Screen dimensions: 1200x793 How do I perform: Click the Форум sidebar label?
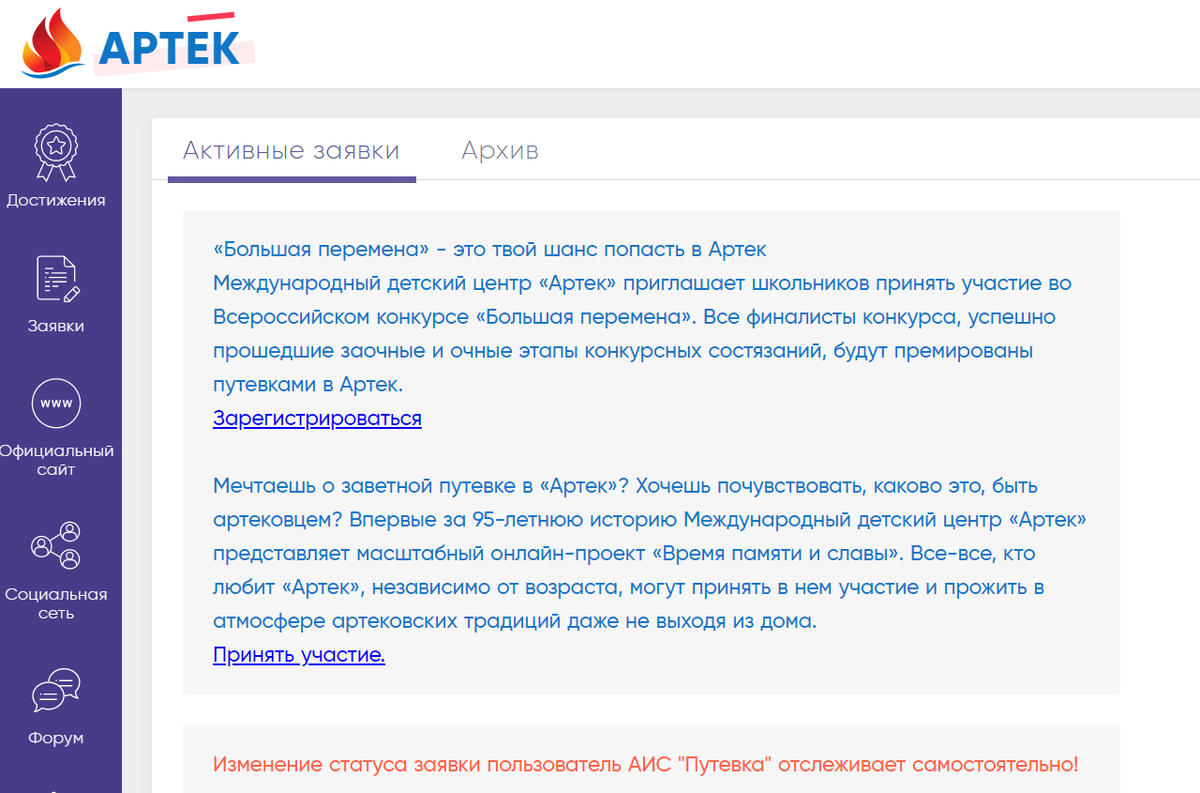[56, 739]
